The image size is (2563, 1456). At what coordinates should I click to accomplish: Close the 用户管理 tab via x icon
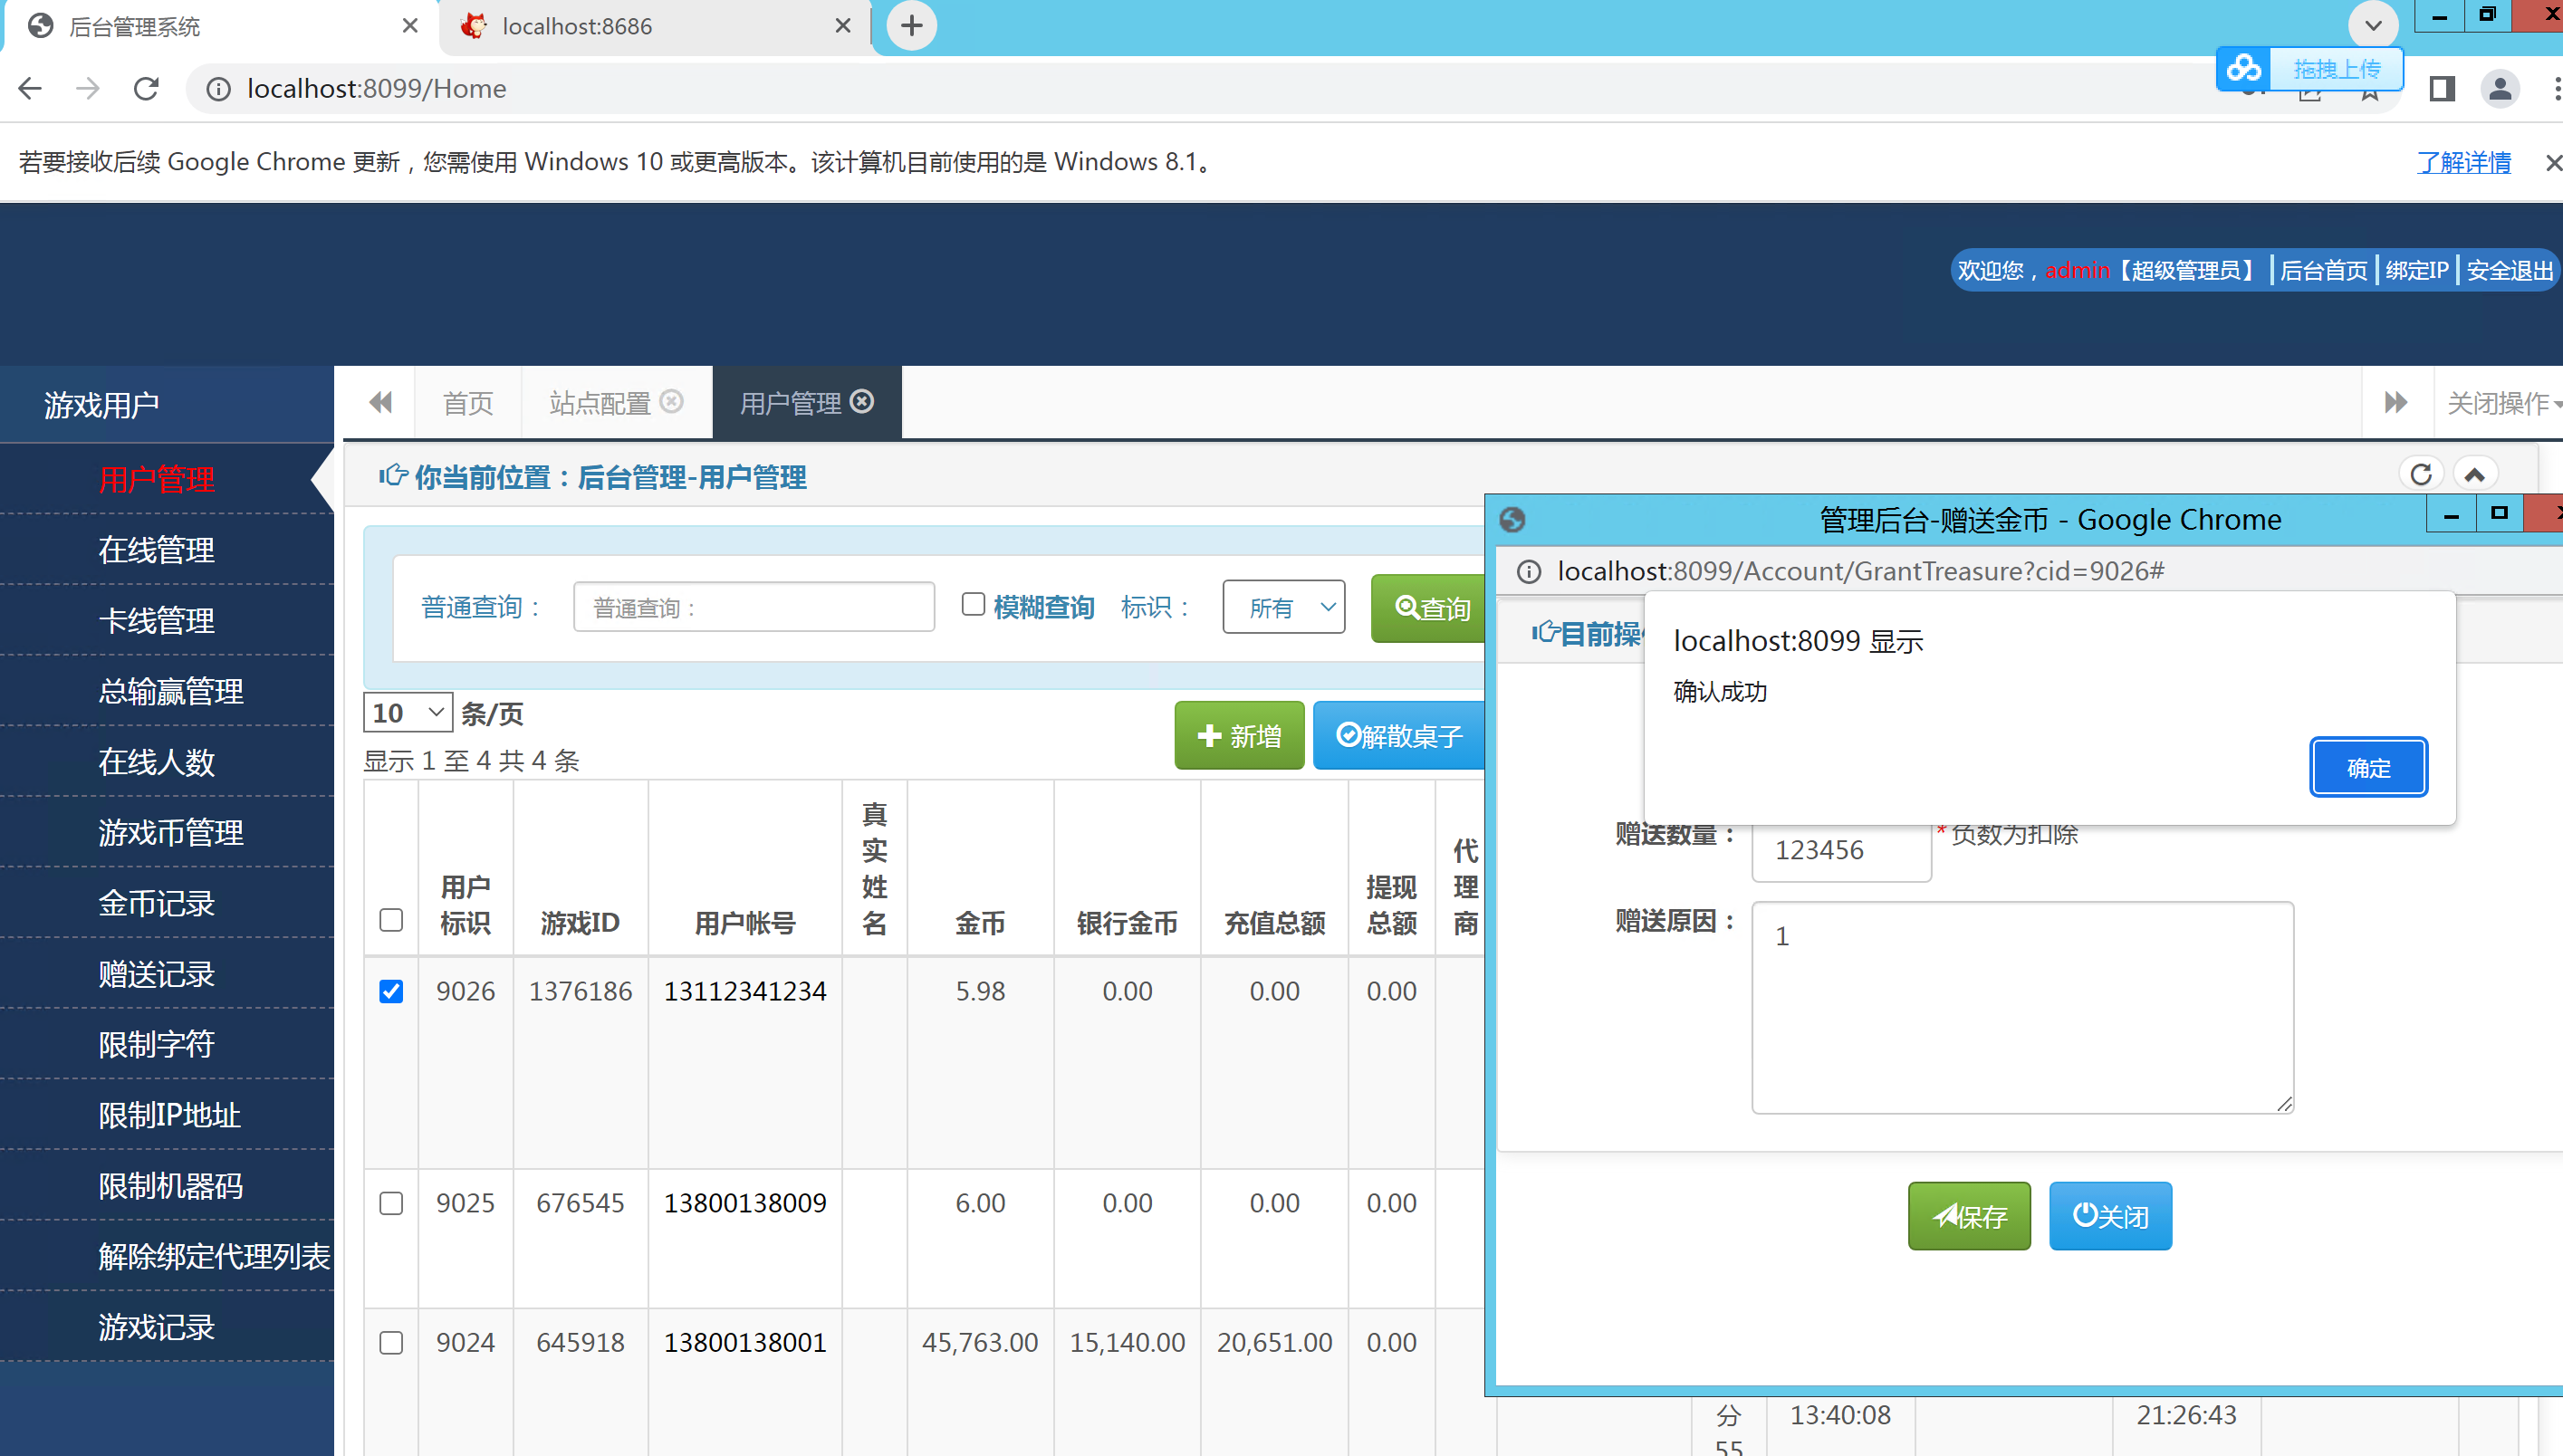(862, 401)
